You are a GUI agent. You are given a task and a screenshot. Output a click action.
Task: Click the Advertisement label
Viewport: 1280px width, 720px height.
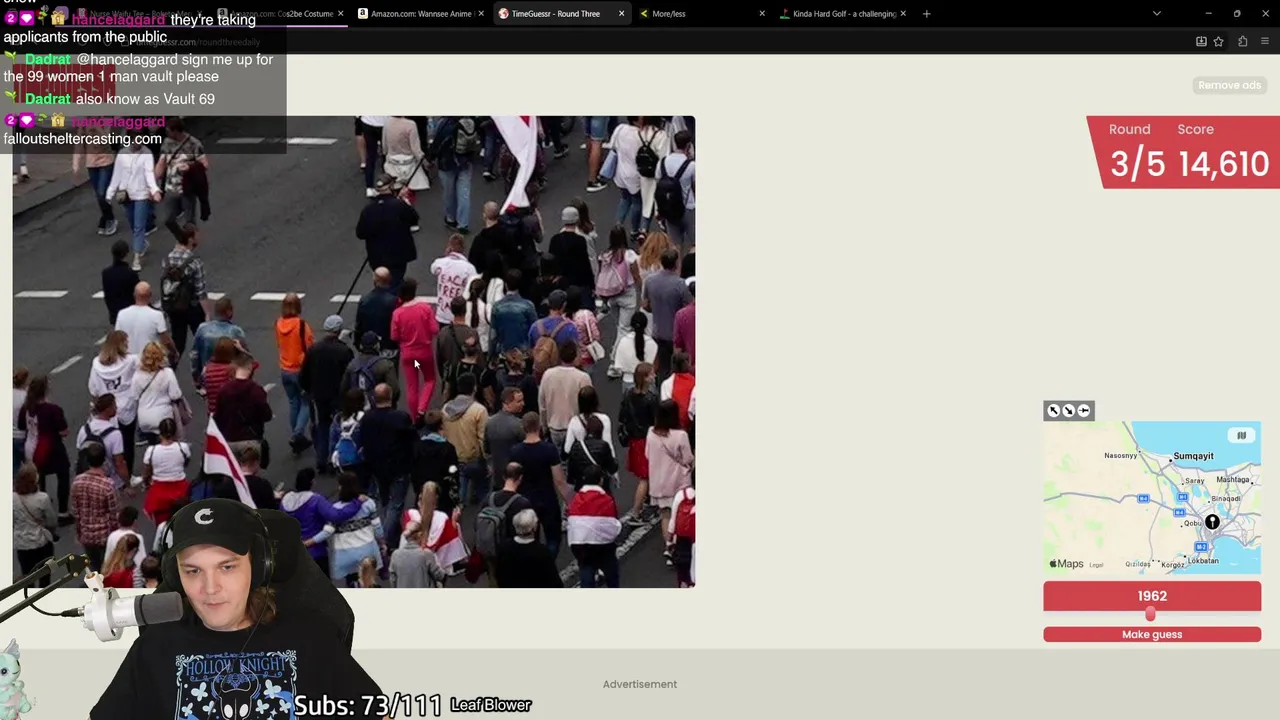(x=640, y=684)
